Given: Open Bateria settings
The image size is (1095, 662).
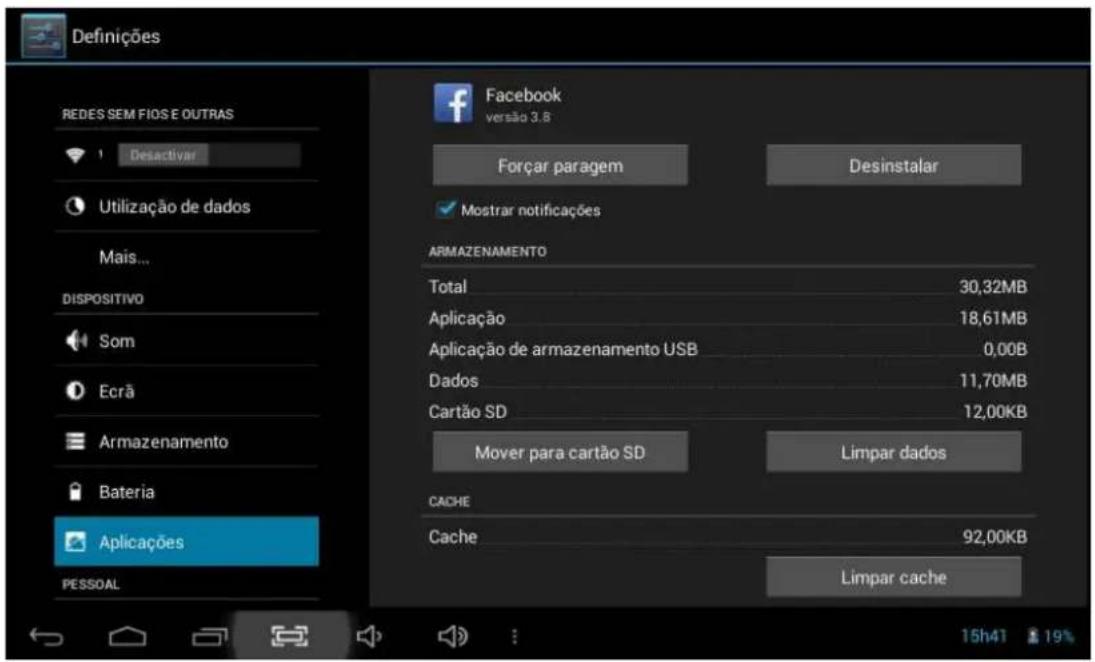Looking at the screenshot, I should (186, 492).
